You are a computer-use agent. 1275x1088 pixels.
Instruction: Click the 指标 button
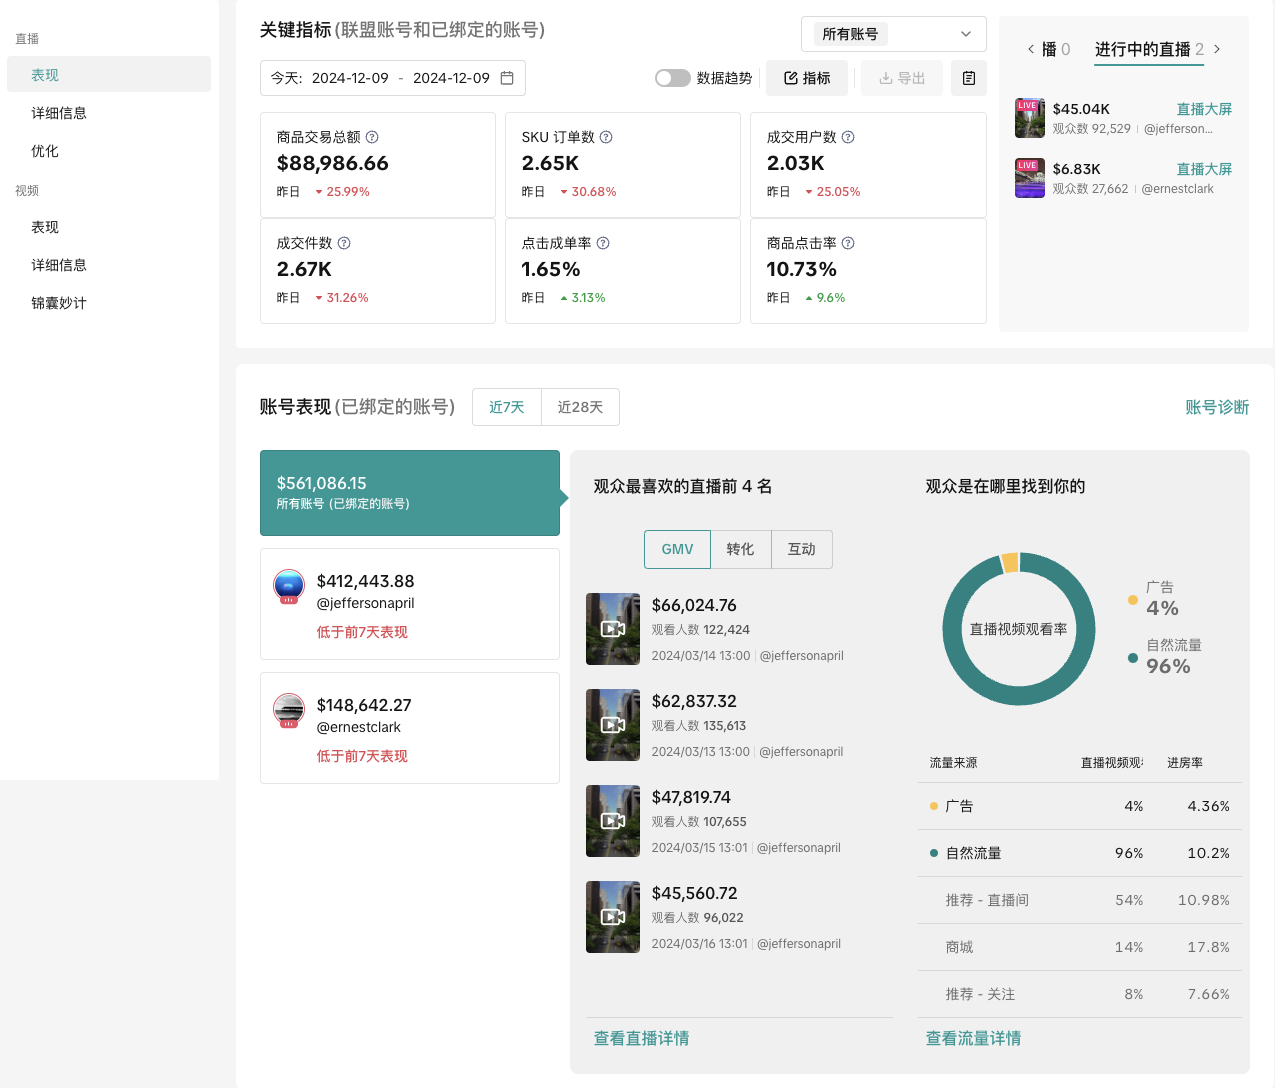(x=806, y=78)
